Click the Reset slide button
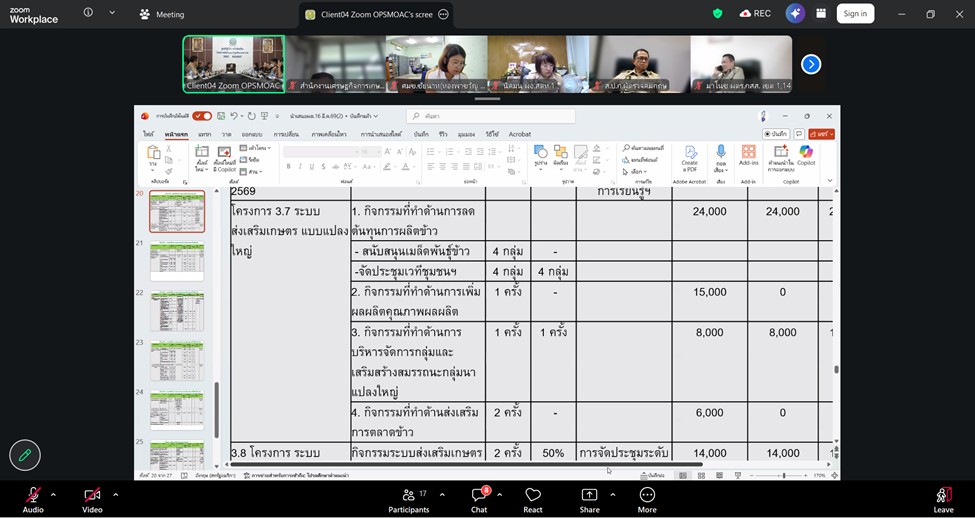This screenshot has height=518, width=975. pos(249,160)
